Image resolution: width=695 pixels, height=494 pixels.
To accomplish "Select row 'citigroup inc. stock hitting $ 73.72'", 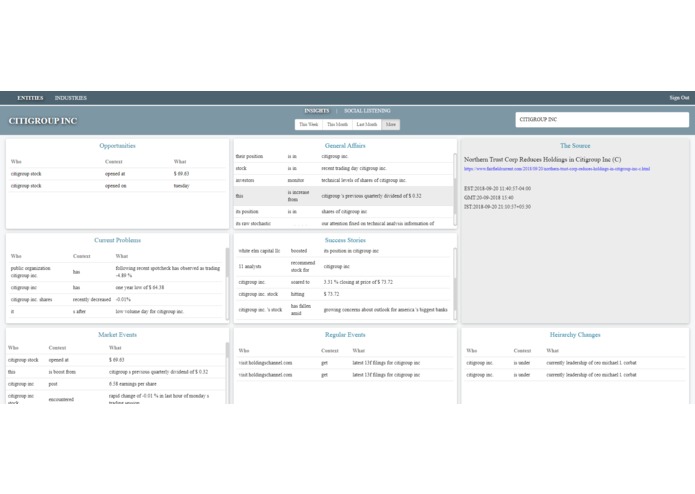I will pyautogui.click(x=344, y=294).
